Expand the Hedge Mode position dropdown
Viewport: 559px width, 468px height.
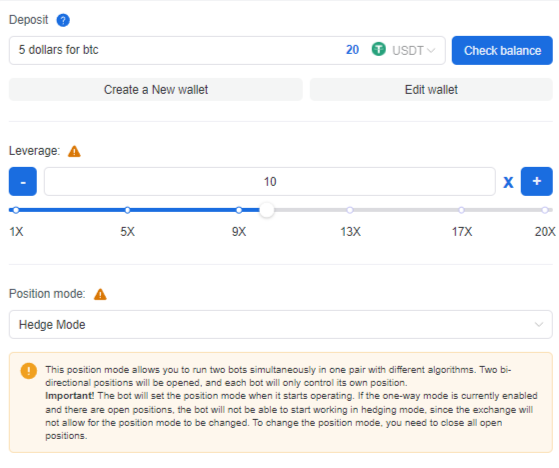point(281,324)
